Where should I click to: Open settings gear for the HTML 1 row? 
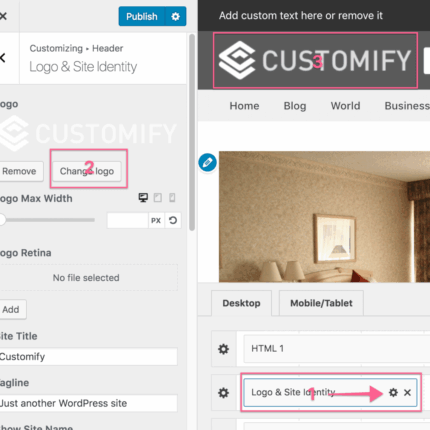pos(223,349)
